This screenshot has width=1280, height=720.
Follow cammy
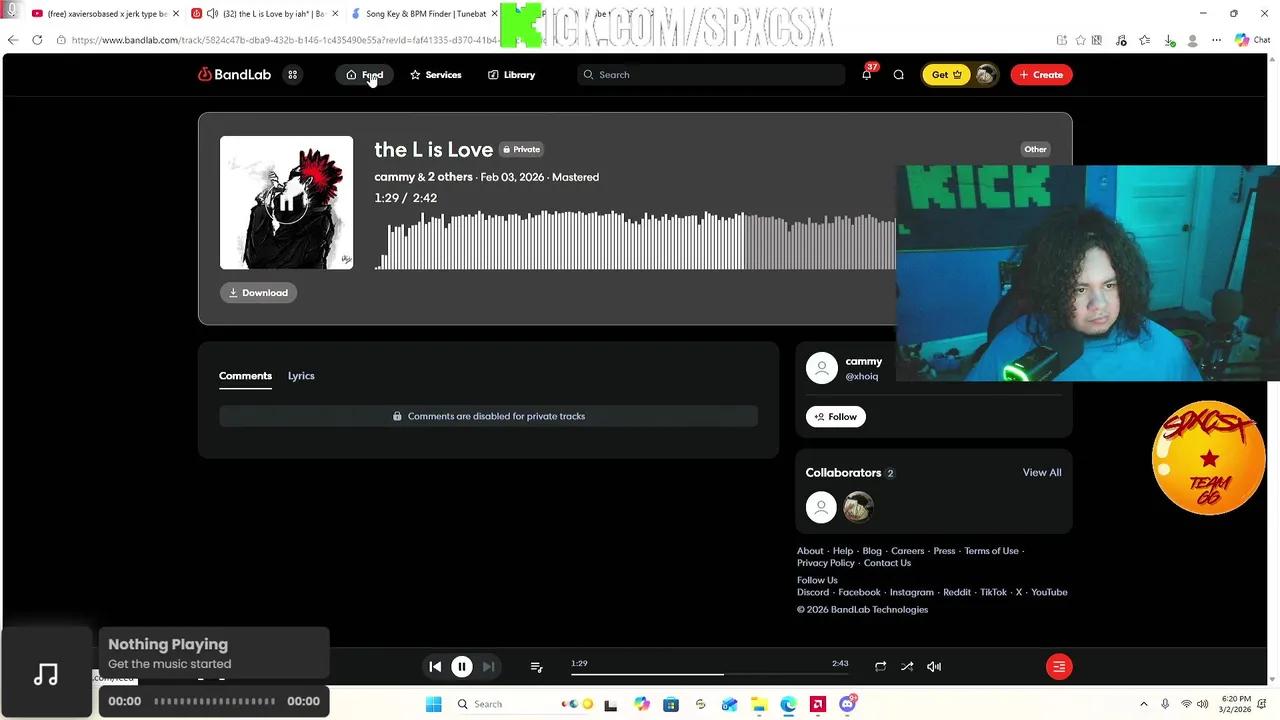coord(835,417)
